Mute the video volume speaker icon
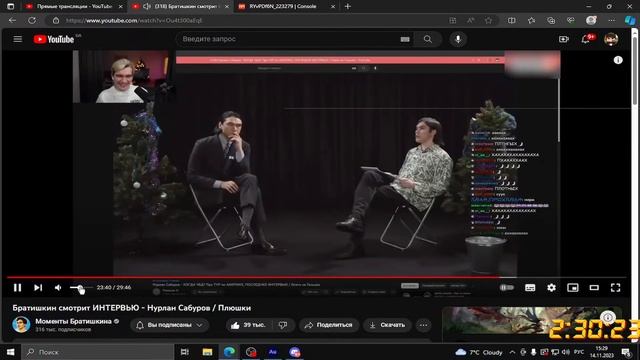Viewport: 640px width, 360px height. (x=58, y=288)
